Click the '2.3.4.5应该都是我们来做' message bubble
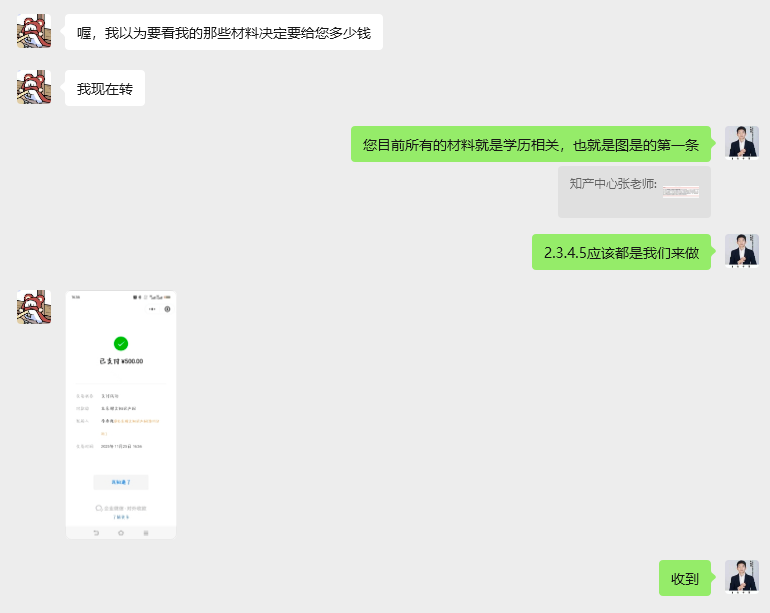The width and height of the screenshot is (770, 613). [621, 252]
